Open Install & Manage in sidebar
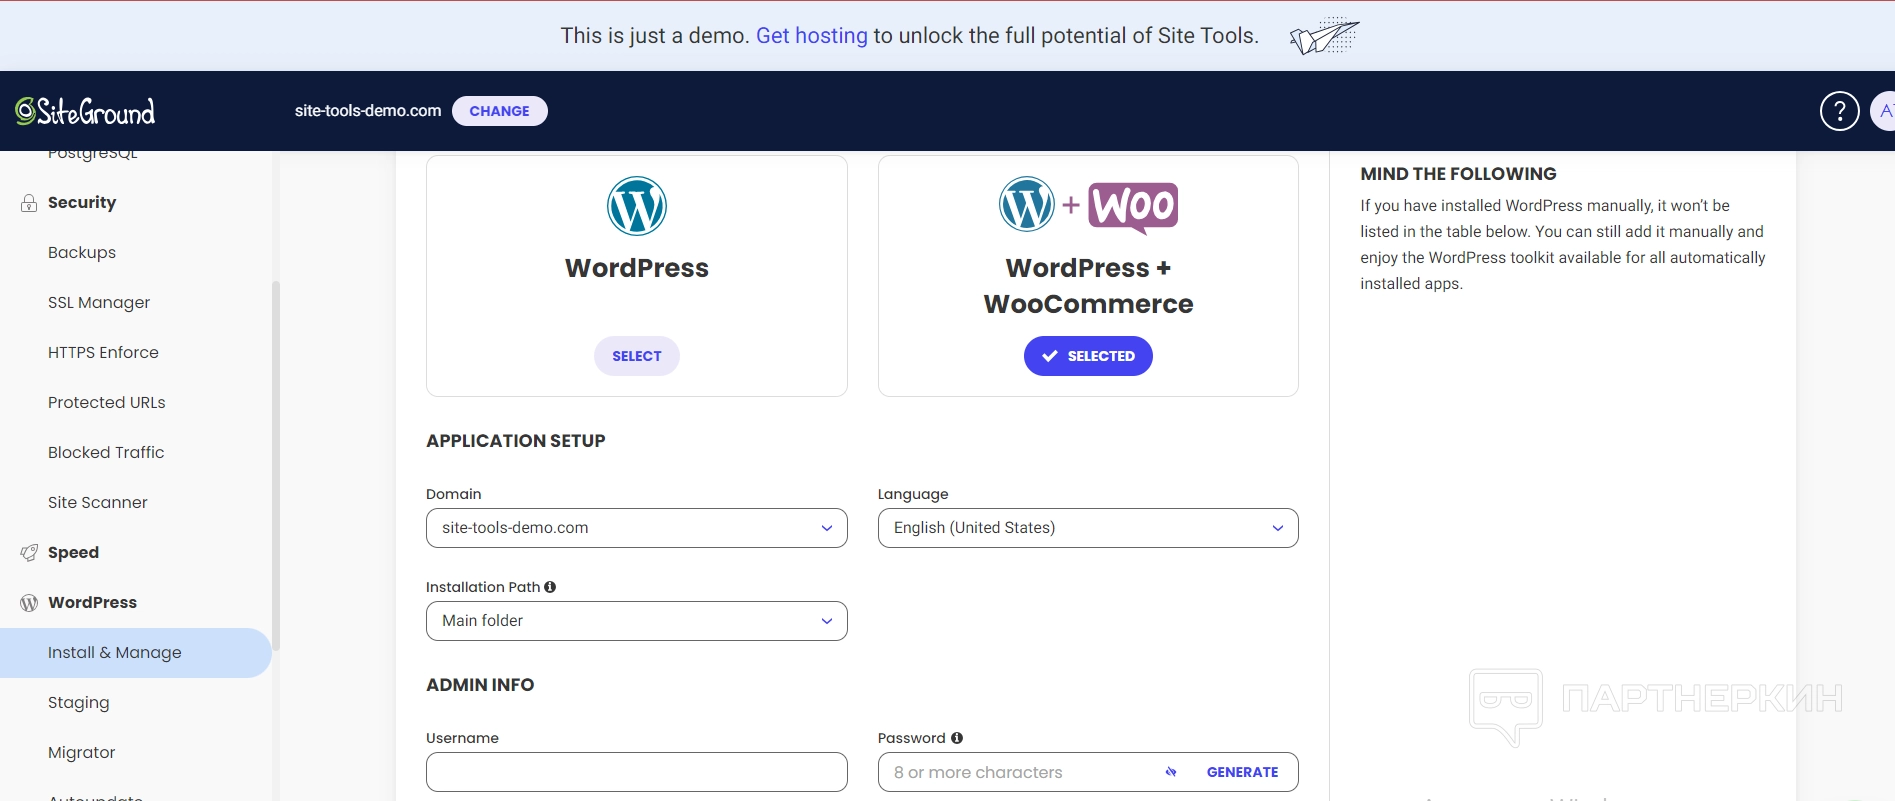This screenshot has width=1895, height=801. click(x=135, y=653)
